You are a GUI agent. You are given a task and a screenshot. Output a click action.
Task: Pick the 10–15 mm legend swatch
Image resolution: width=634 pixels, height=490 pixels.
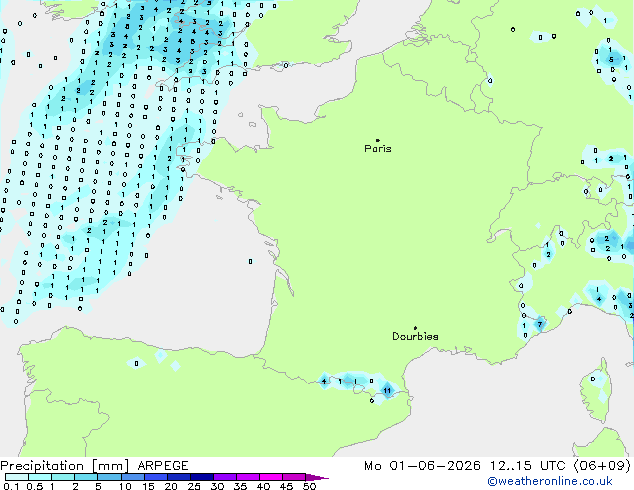tap(132, 477)
